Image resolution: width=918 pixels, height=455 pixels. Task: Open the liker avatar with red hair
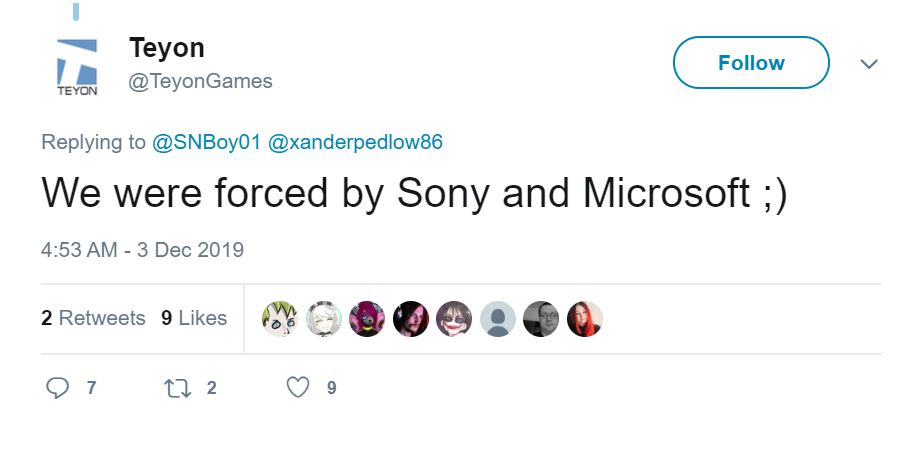point(584,319)
